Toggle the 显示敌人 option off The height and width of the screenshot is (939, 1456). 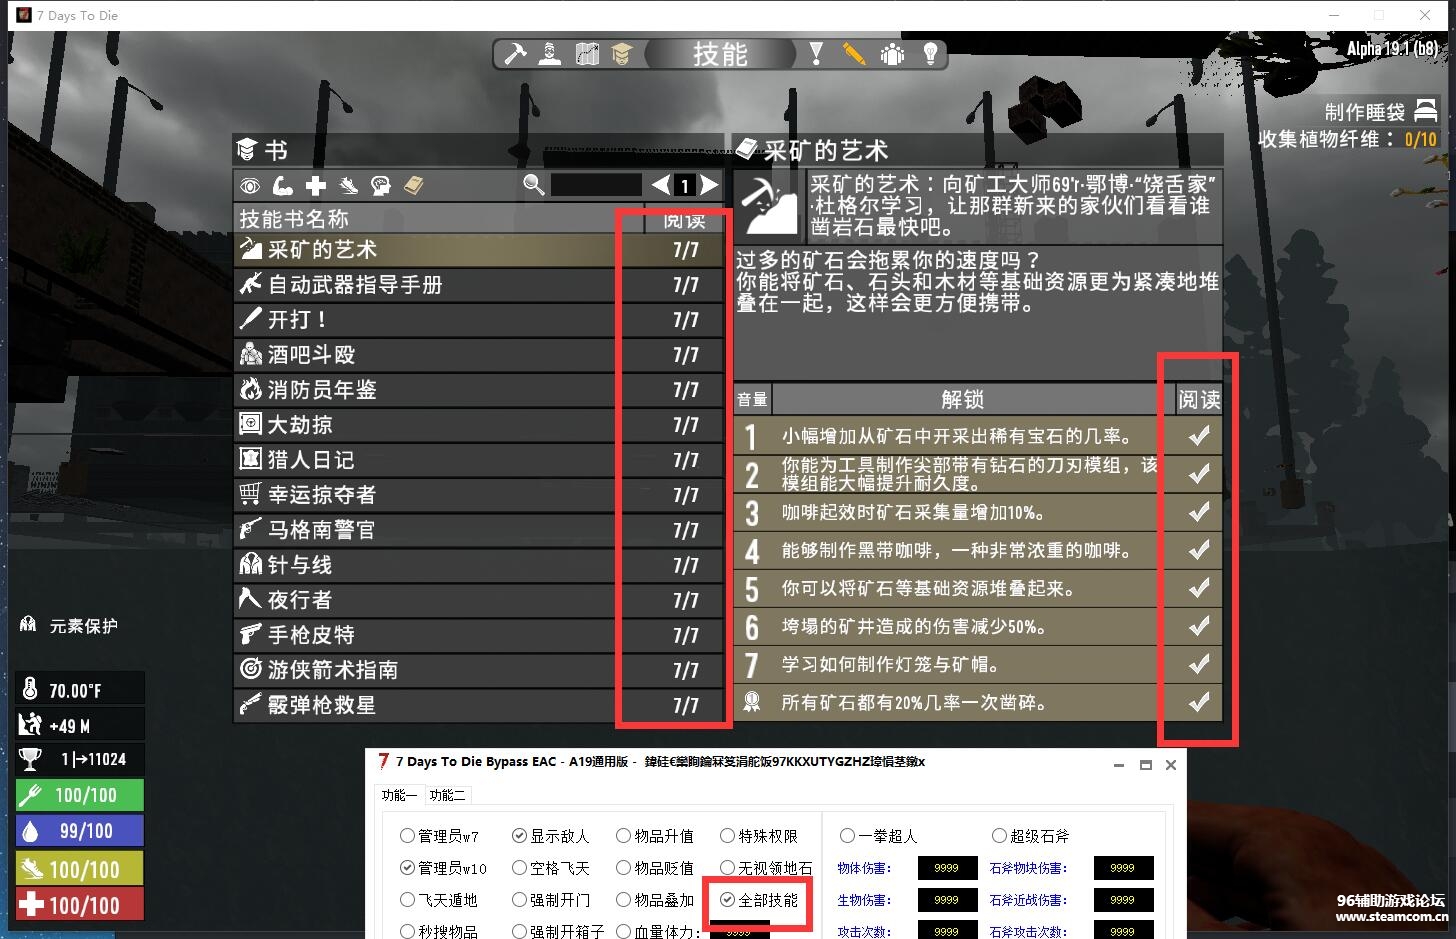tap(519, 836)
